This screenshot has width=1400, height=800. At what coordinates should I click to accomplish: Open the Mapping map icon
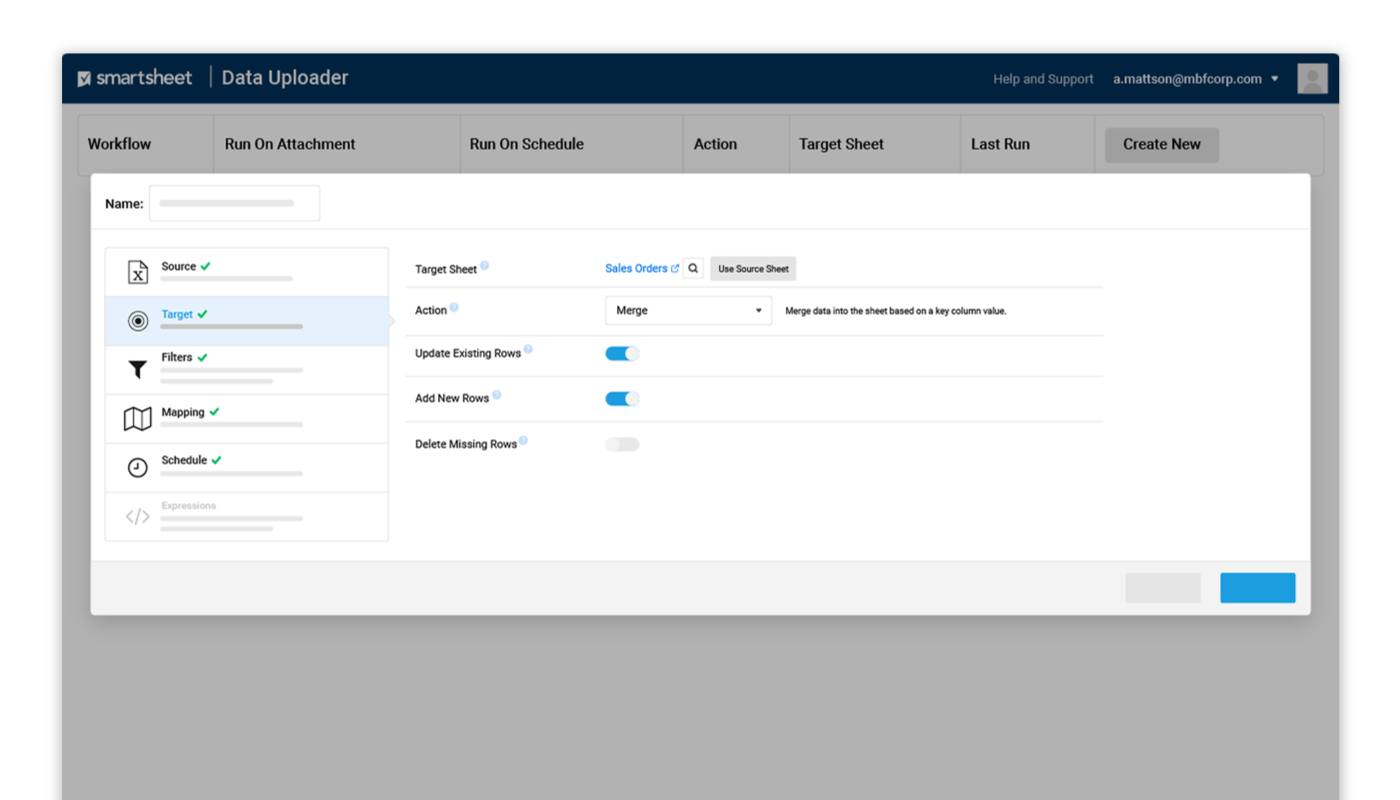(138, 419)
